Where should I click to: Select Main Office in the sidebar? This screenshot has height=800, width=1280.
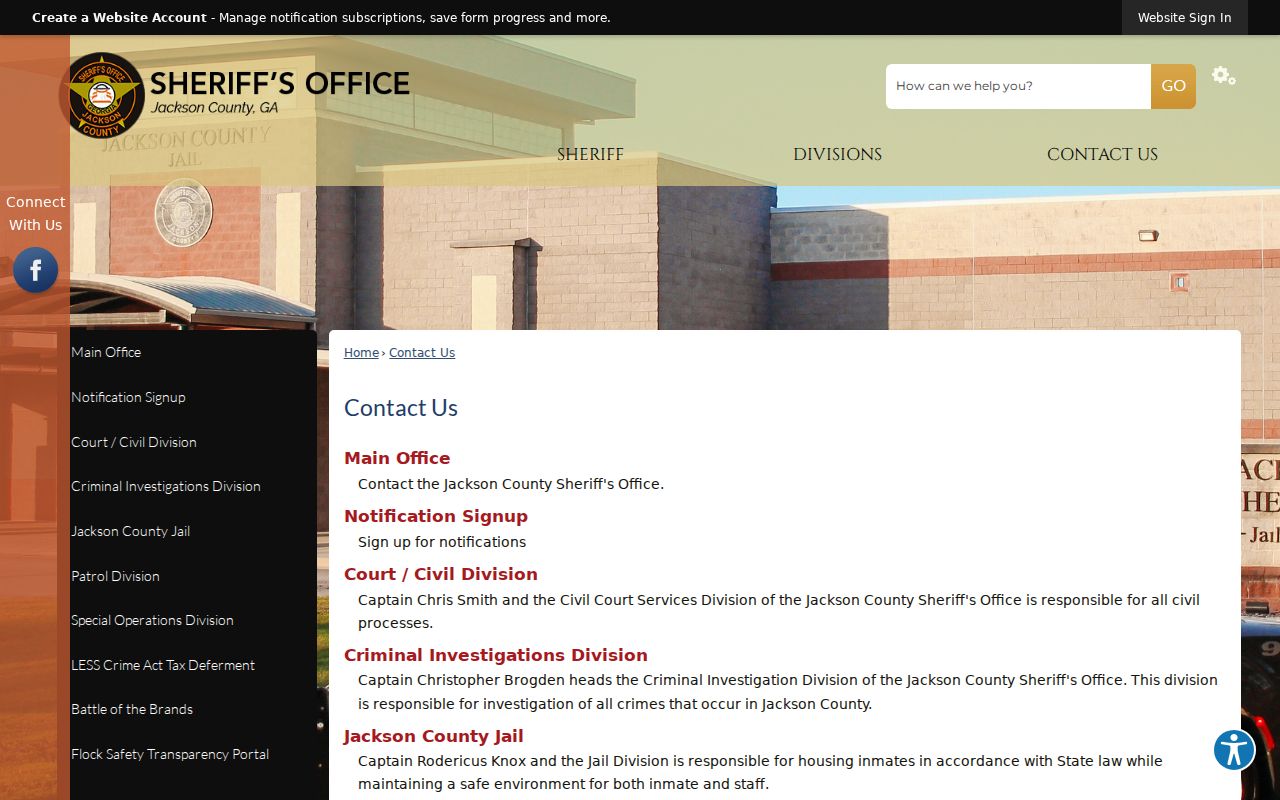click(106, 352)
